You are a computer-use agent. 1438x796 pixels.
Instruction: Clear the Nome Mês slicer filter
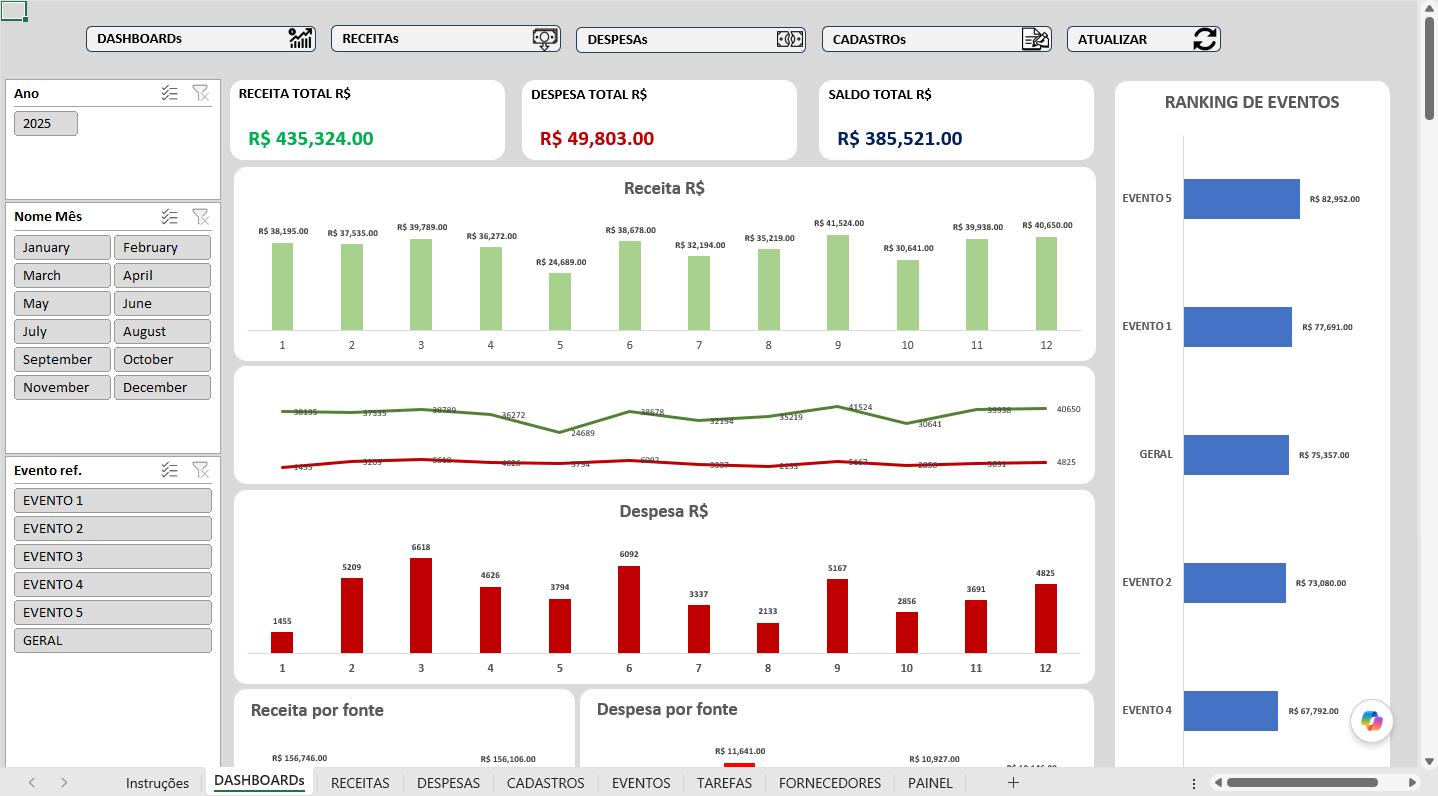200,216
